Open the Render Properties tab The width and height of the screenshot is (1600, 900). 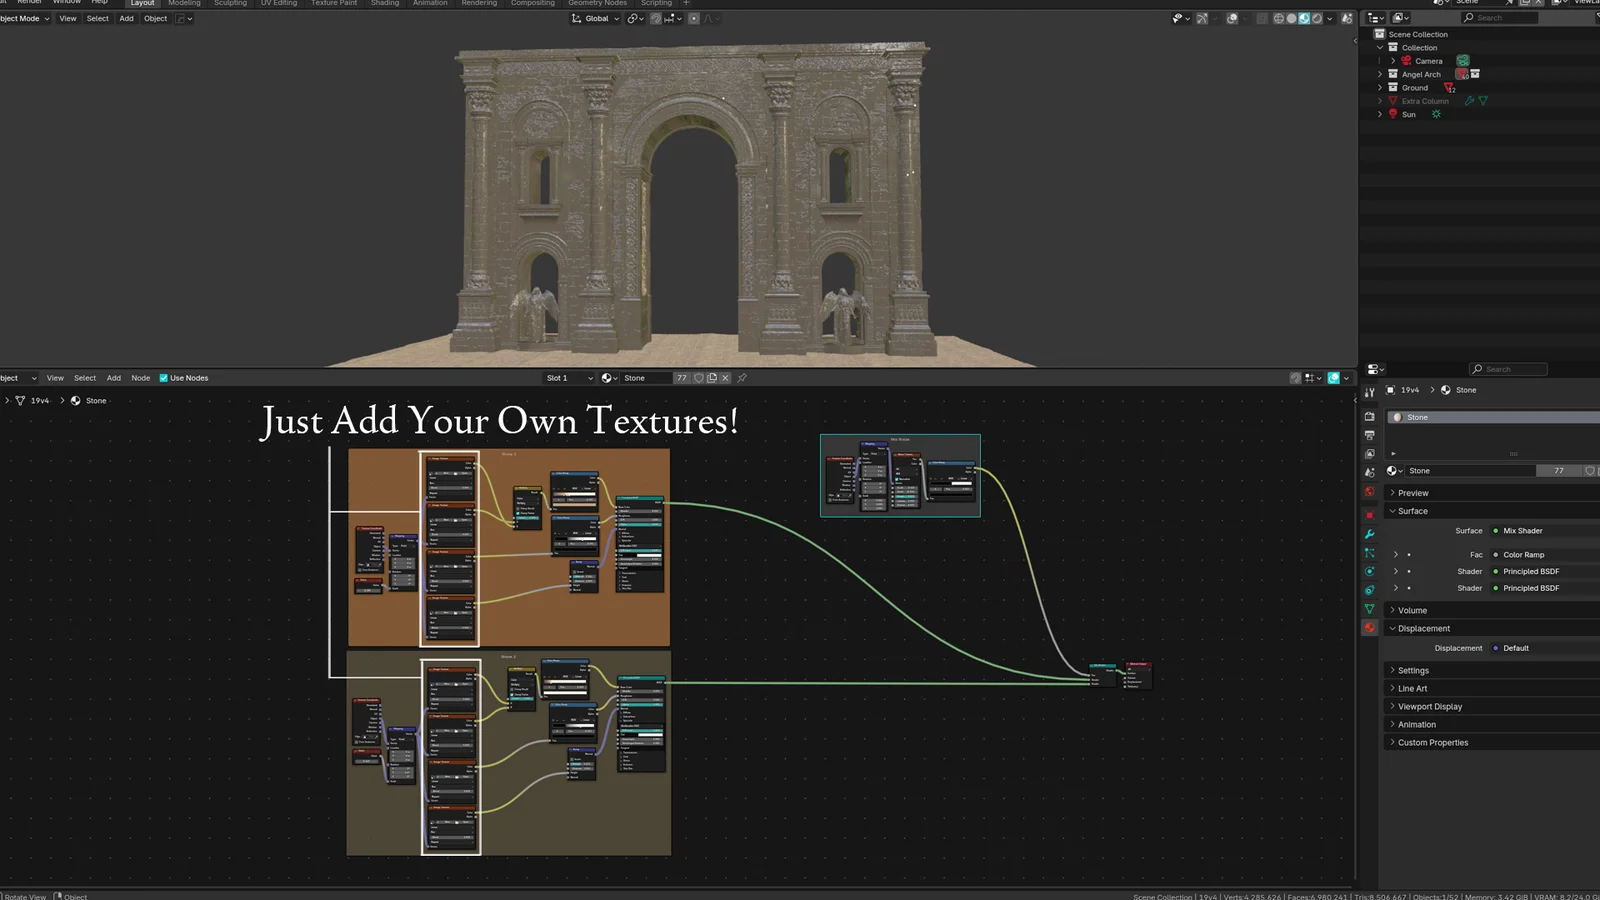[1369, 416]
